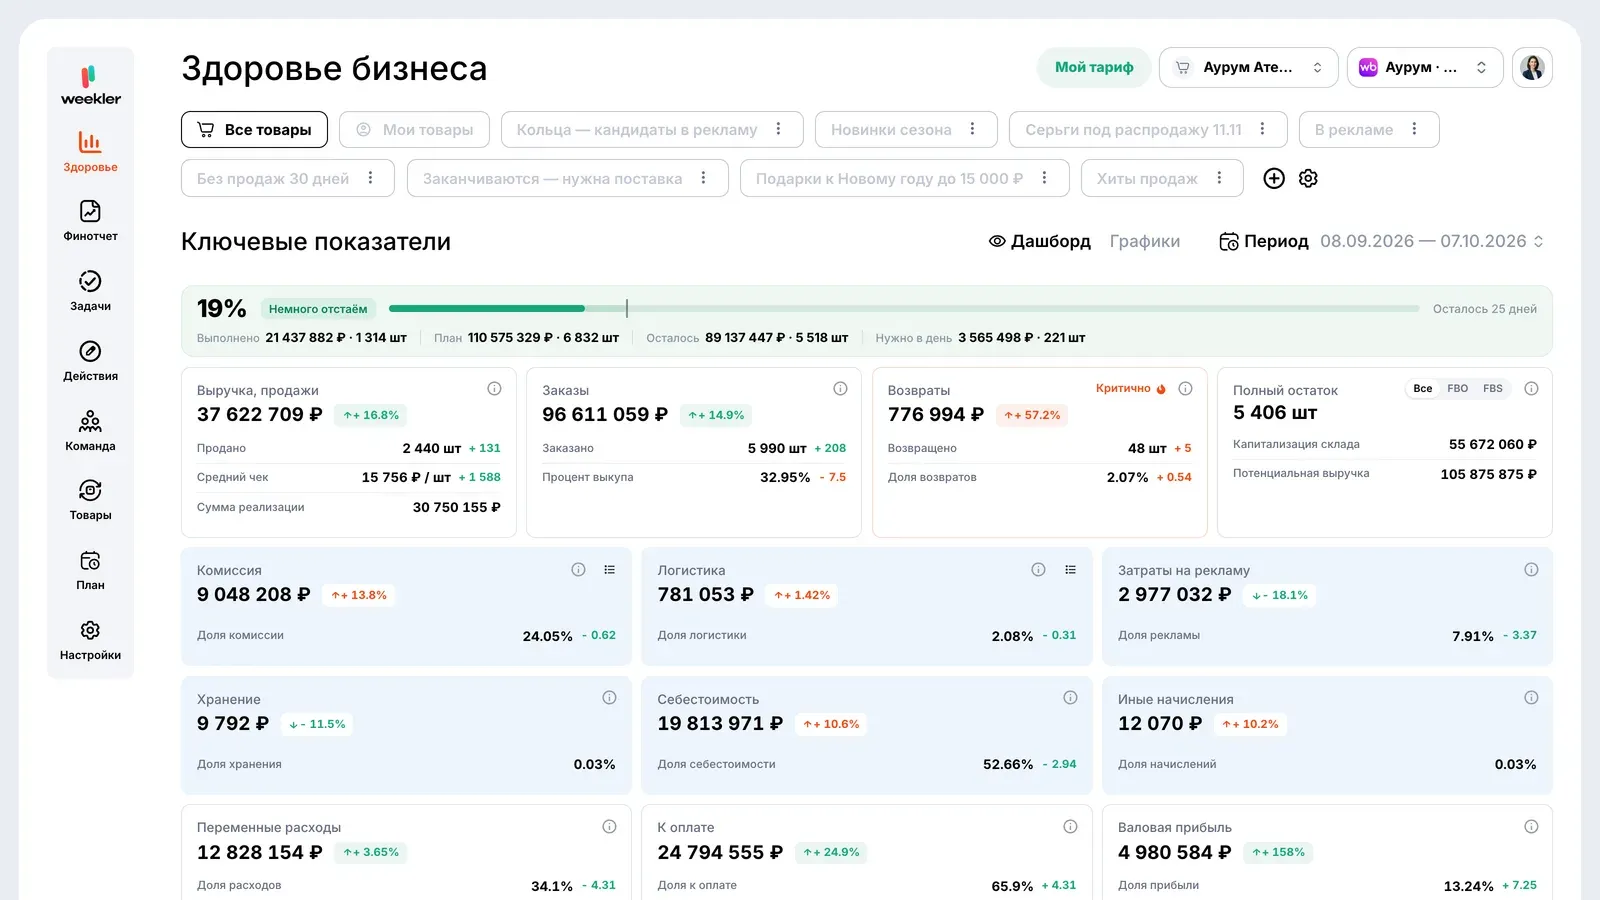The width and height of the screenshot is (1600, 900).
Task: Open options menu for Без продаж 30 дней
Action: pyautogui.click(x=370, y=178)
